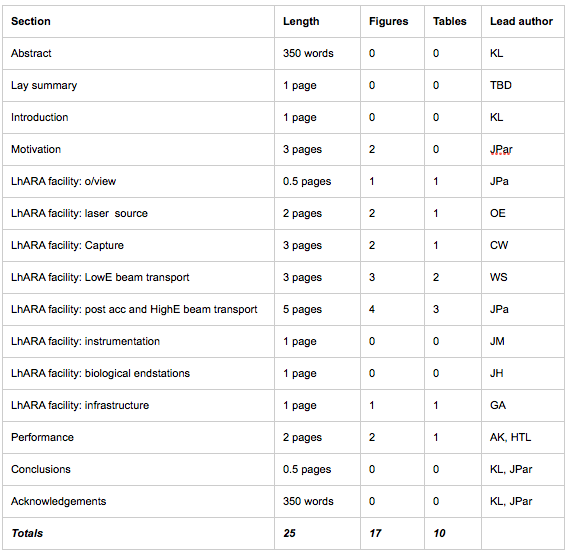Select the LhARA facility: Capture cell
The width and height of the screenshot is (569, 554).
pos(138,245)
